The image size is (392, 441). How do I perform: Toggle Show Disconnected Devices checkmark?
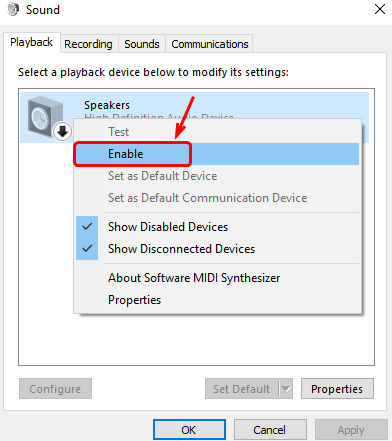point(87,249)
